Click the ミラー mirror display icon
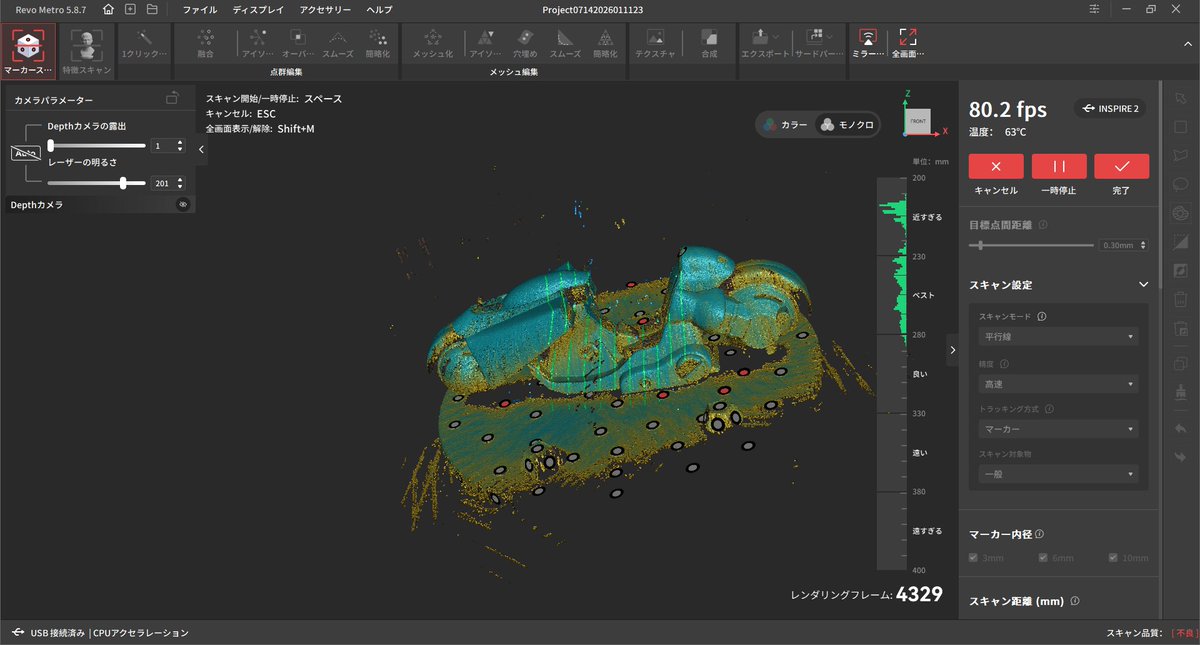The width and height of the screenshot is (1200, 645). 868,38
